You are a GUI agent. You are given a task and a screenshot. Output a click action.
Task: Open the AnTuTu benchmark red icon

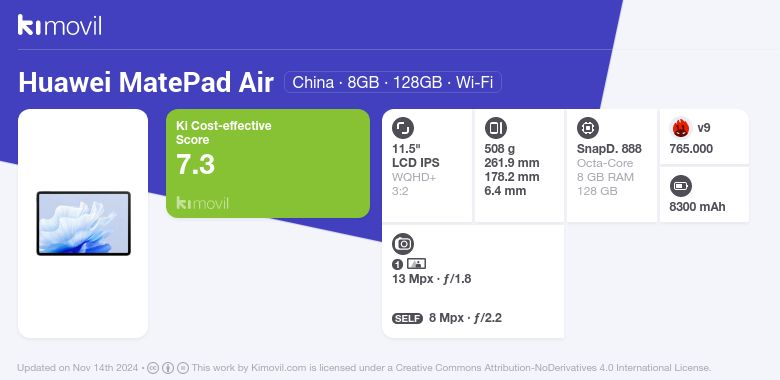point(681,128)
